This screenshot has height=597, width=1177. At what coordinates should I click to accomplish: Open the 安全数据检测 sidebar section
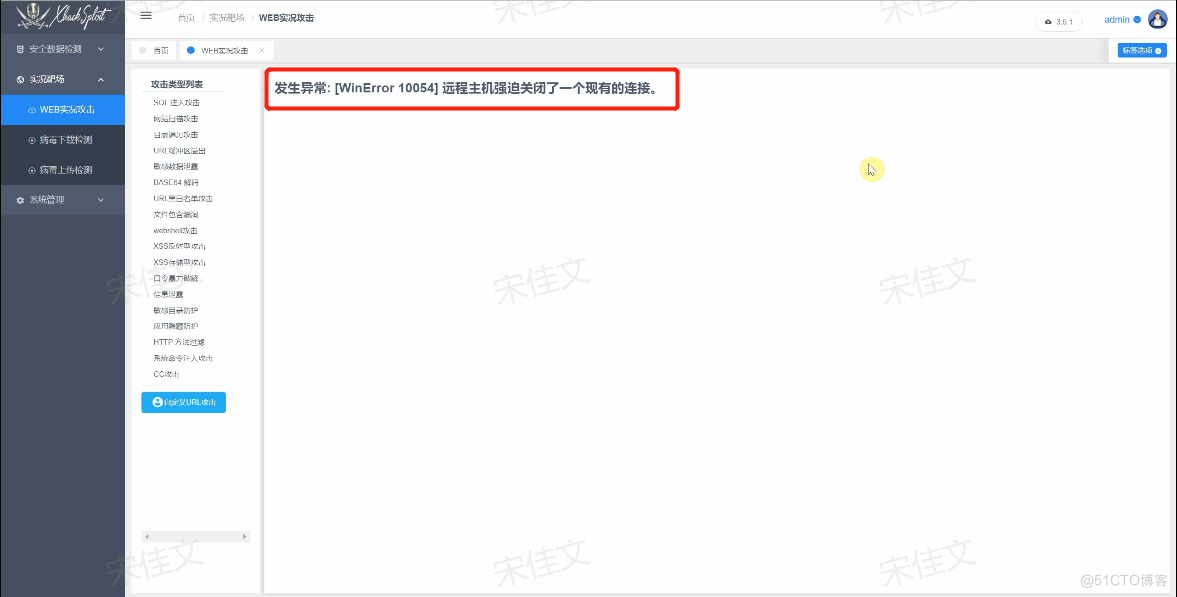(x=62, y=50)
